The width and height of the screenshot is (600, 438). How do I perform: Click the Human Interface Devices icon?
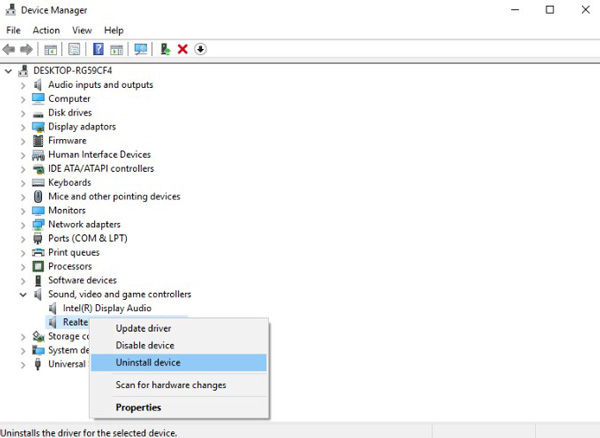point(38,155)
